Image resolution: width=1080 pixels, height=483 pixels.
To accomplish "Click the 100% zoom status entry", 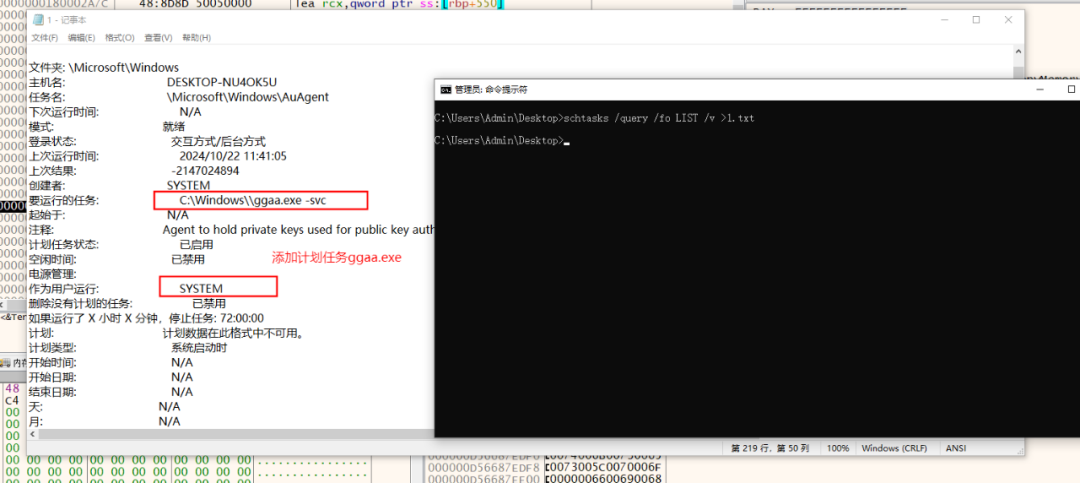I will tap(838, 448).
